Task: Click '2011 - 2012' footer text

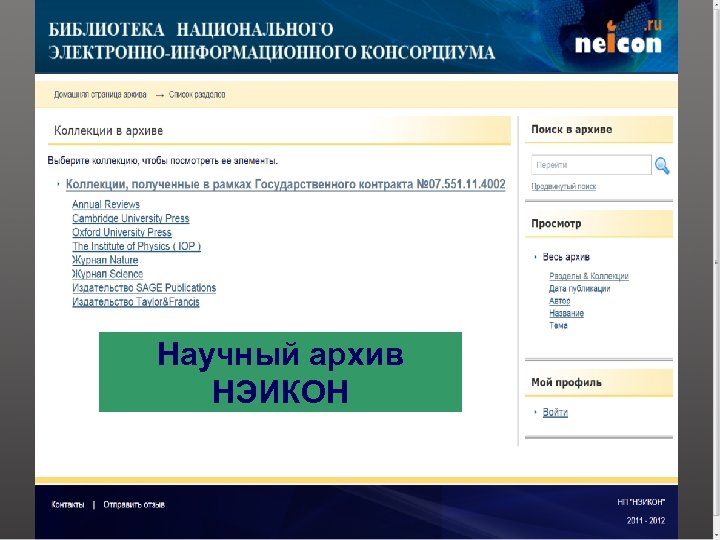Action: [x=646, y=520]
